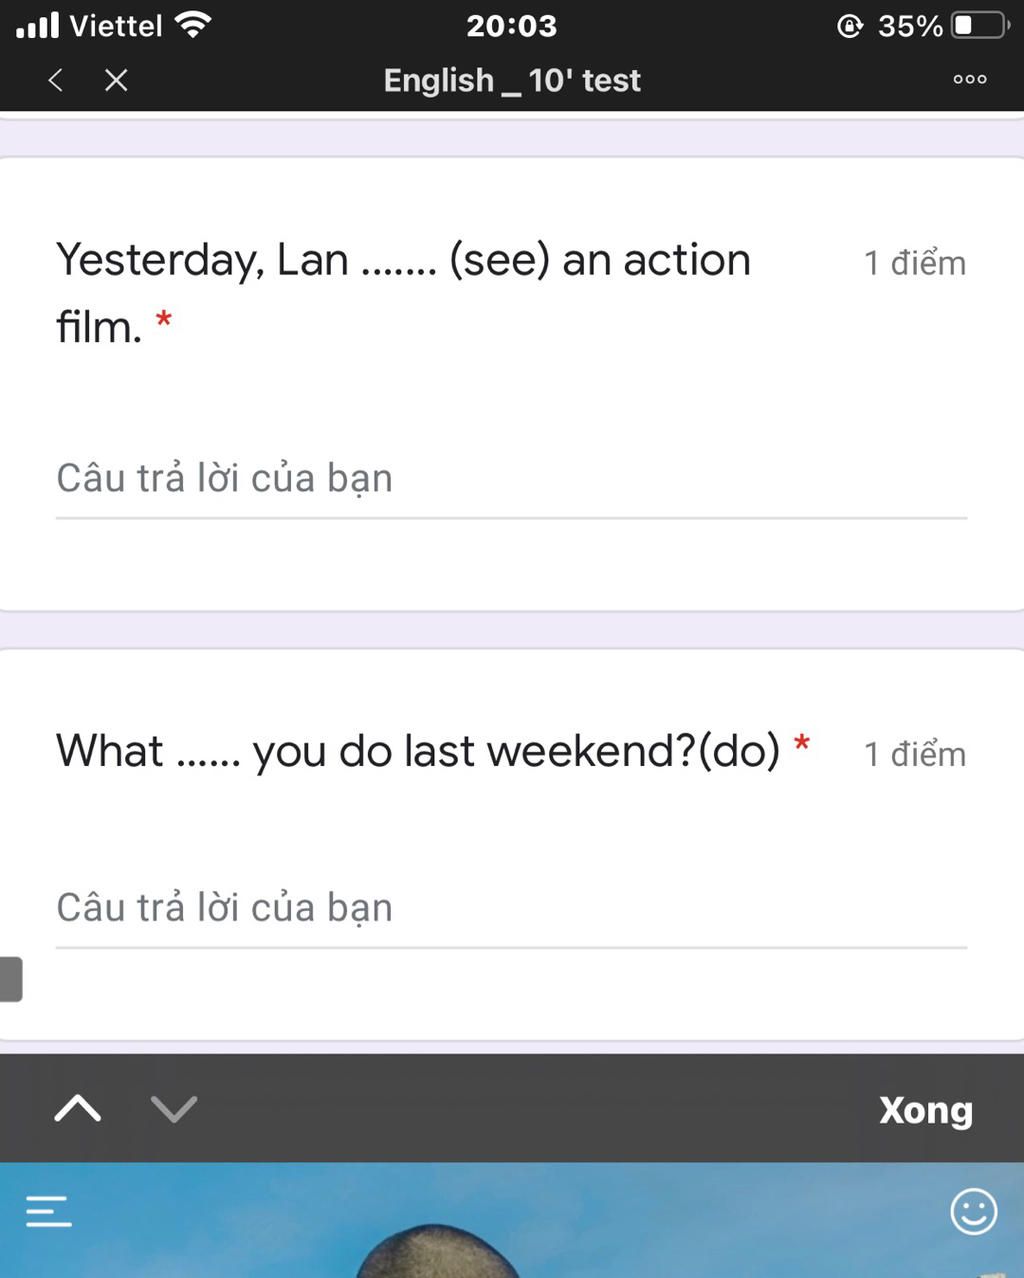The height and width of the screenshot is (1278, 1024).
Task: Tap the 20:03 clock in status bar
Action: (511, 25)
